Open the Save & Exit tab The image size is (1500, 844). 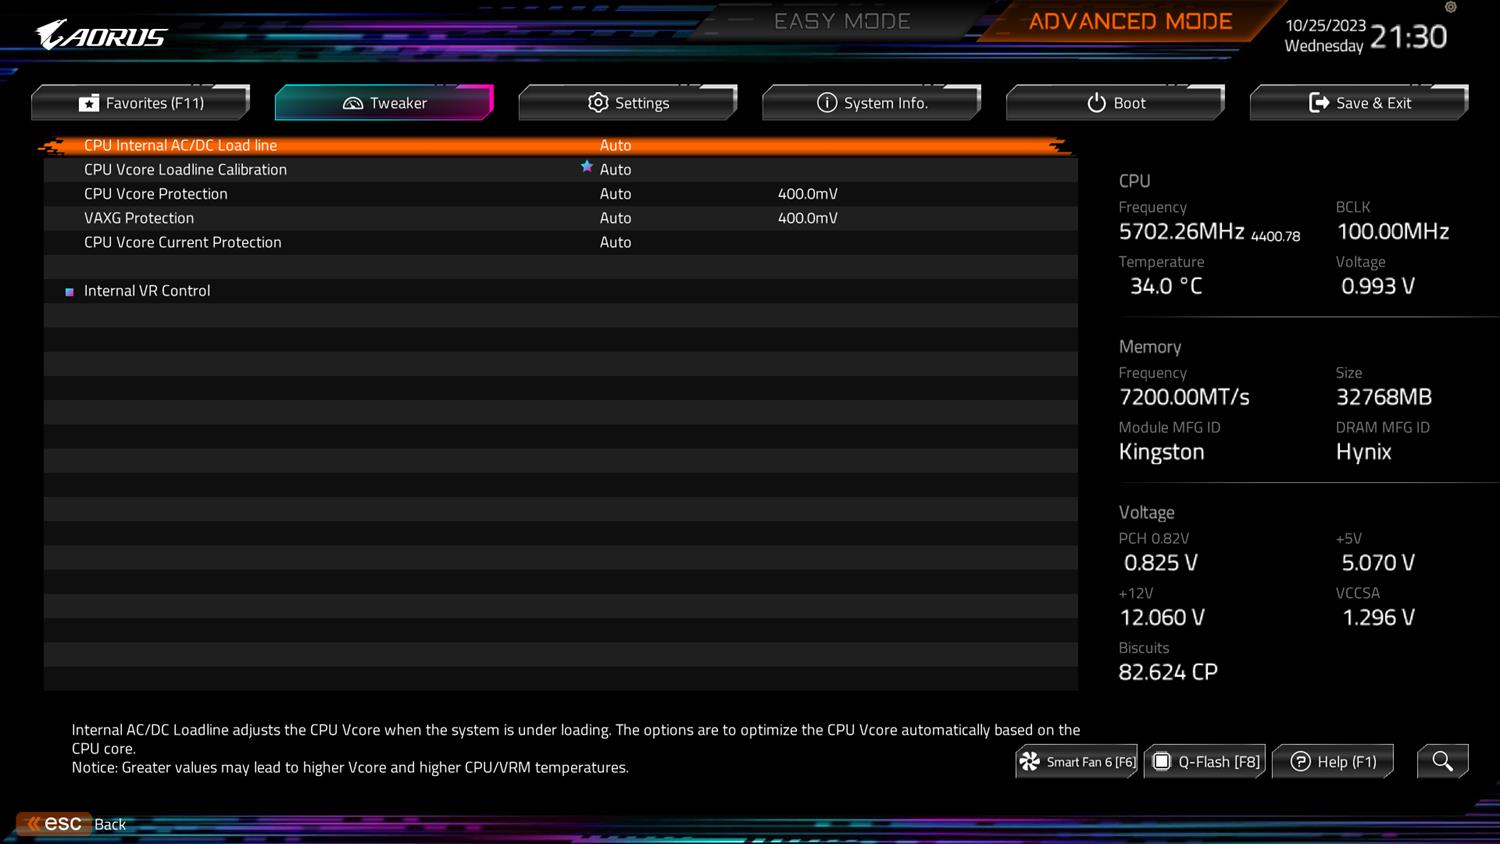pos(1360,103)
